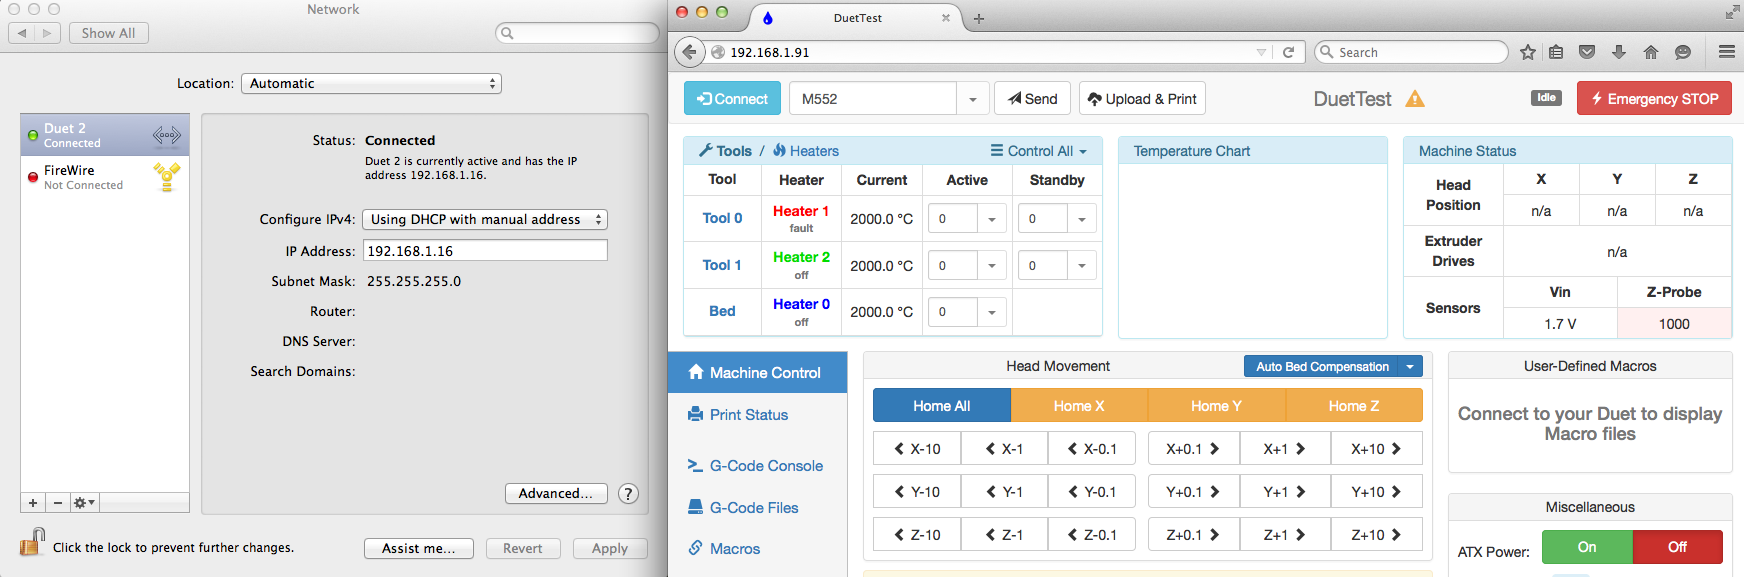The width and height of the screenshot is (1744, 577).
Task: Open the G-Code Console tab
Action: 765,466
